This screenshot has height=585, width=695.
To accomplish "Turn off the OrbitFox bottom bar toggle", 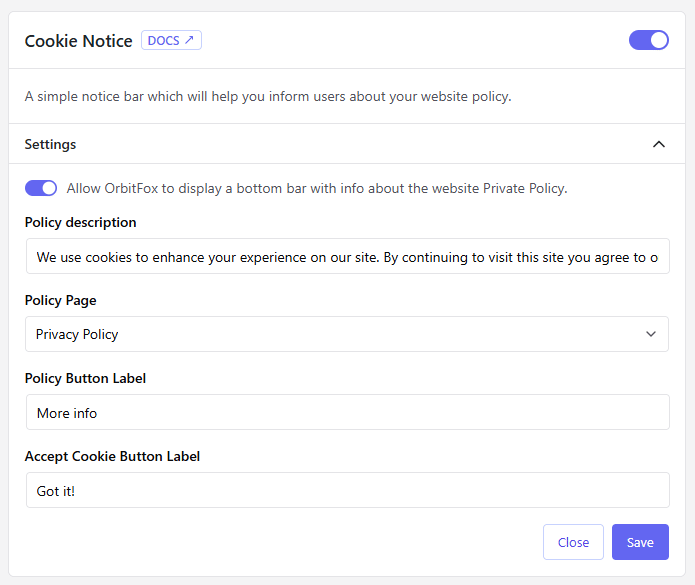I will click(x=41, y=188).
